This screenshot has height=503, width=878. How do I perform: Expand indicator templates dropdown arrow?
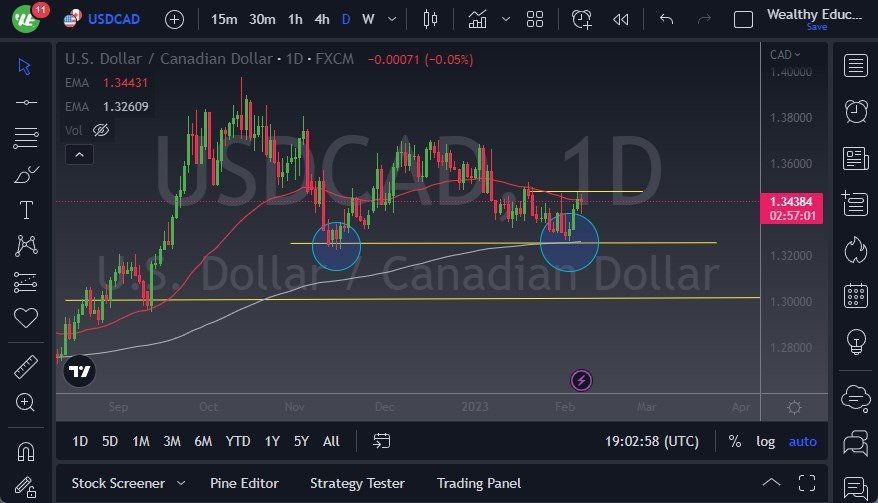click(x=506, y=20)
